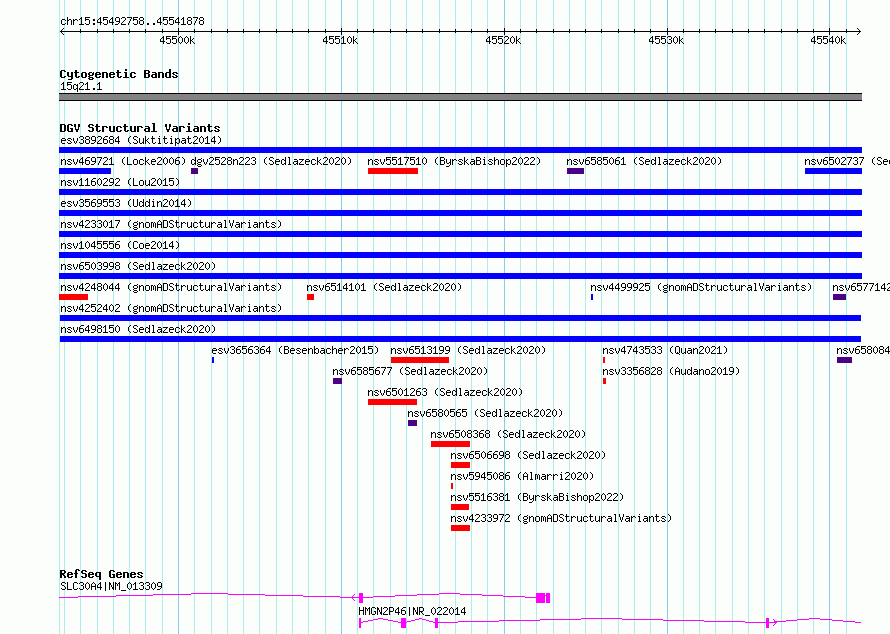890x634 pixels.
Task: Click the SLC30A4 gene's large last exon
Action: (541, 597)
